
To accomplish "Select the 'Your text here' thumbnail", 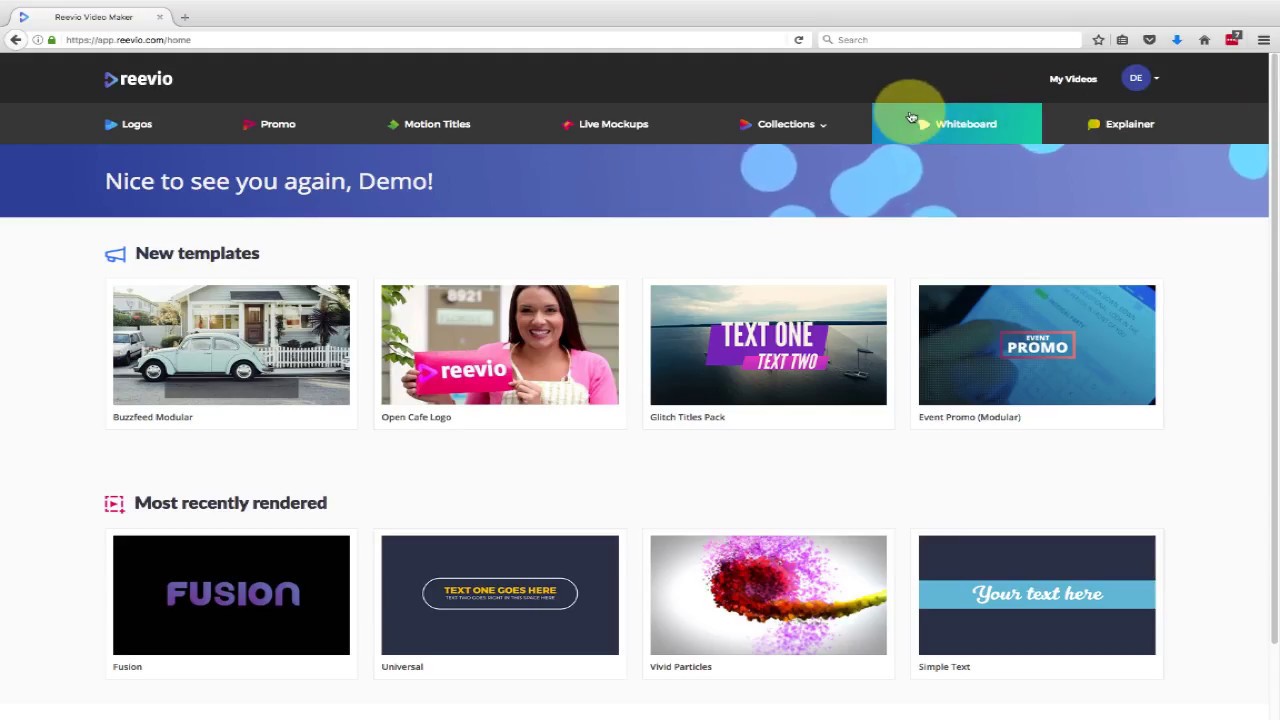I will click(x=1037, y=595).
